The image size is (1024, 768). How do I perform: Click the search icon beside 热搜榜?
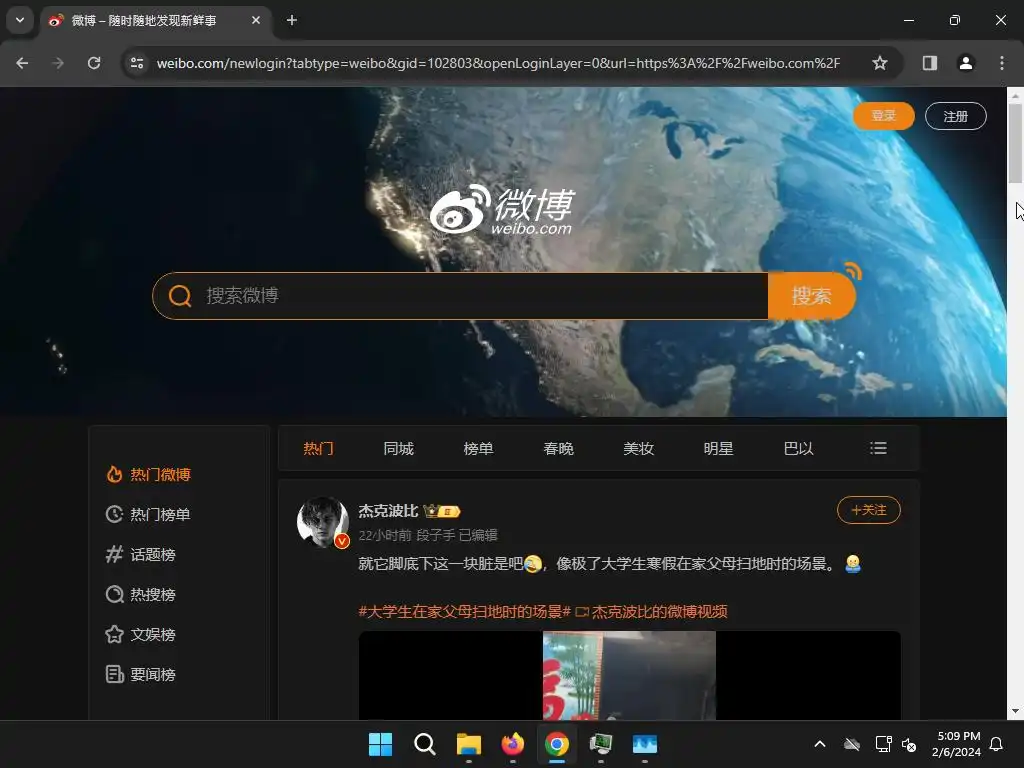(x=114, y=594)
